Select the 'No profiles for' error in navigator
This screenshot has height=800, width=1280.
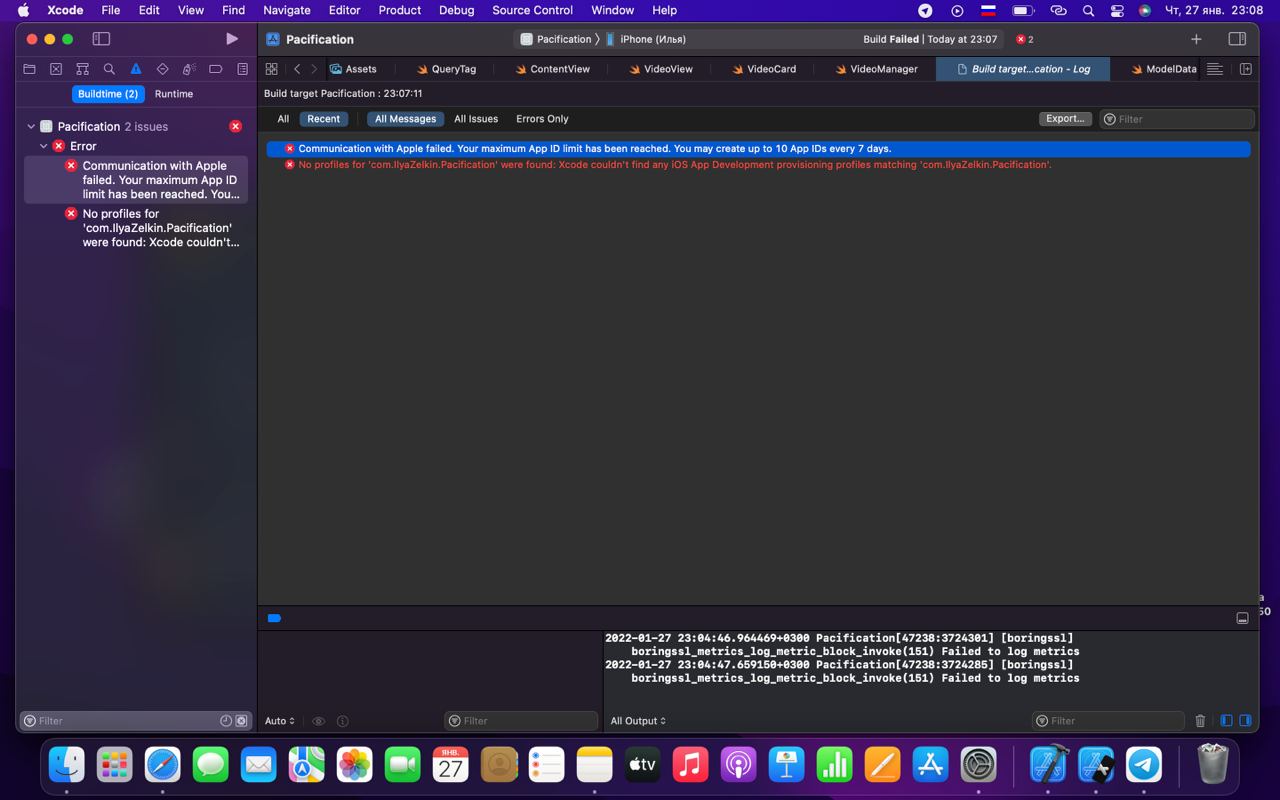[x=136, y=228]
